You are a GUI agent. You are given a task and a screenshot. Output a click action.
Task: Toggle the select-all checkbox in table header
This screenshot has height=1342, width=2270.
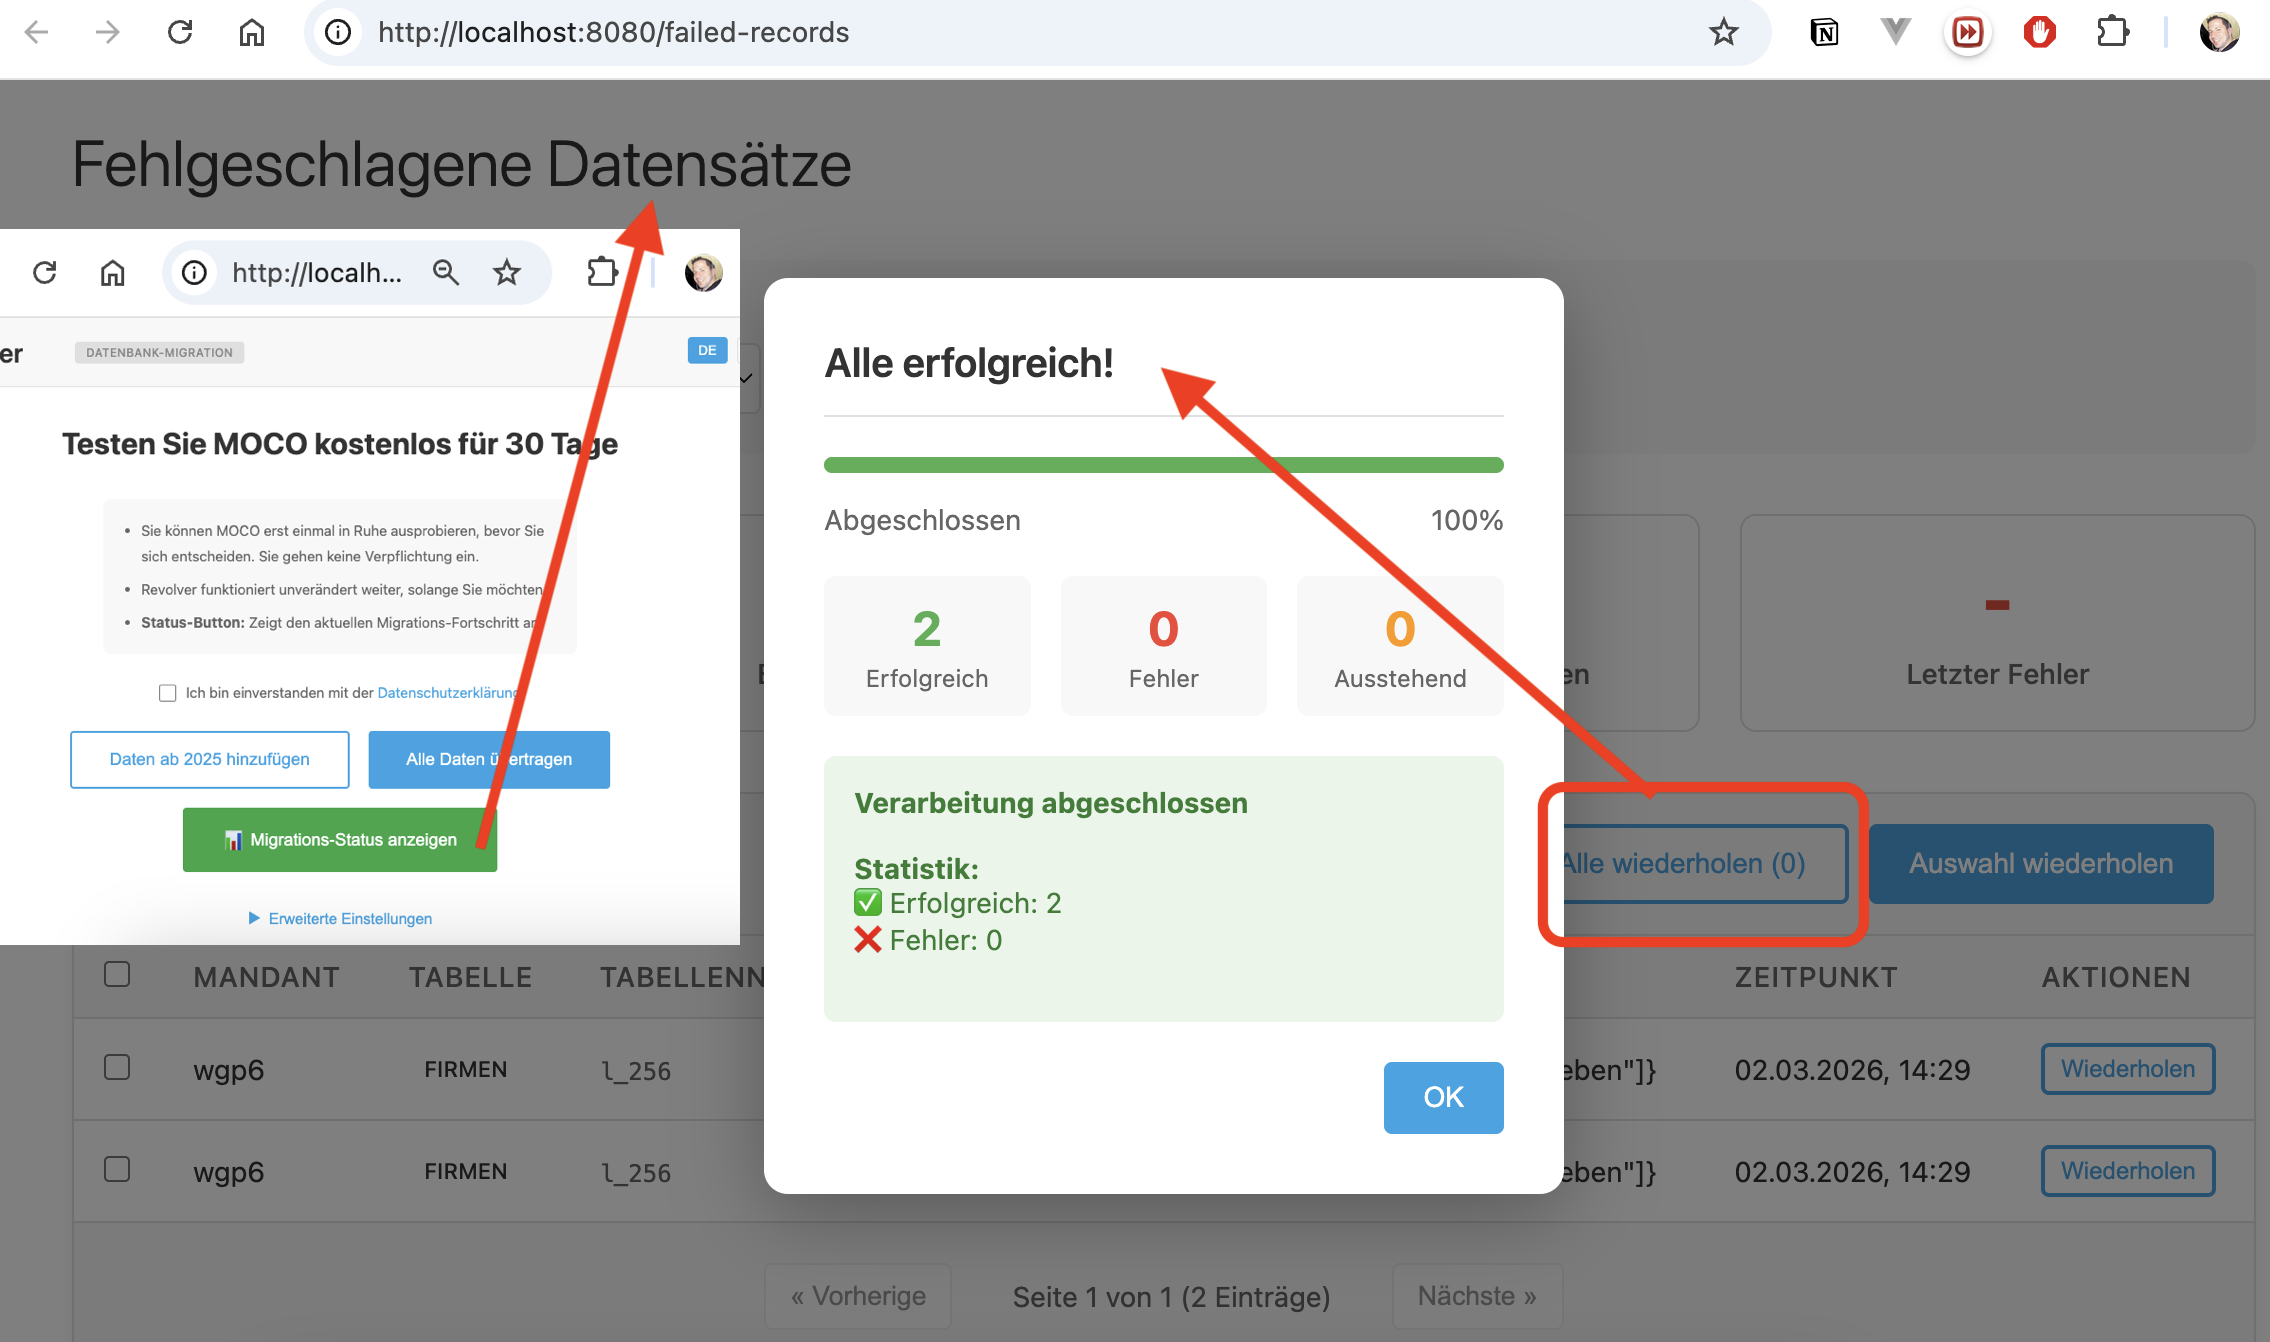click(x=117, y=974)
